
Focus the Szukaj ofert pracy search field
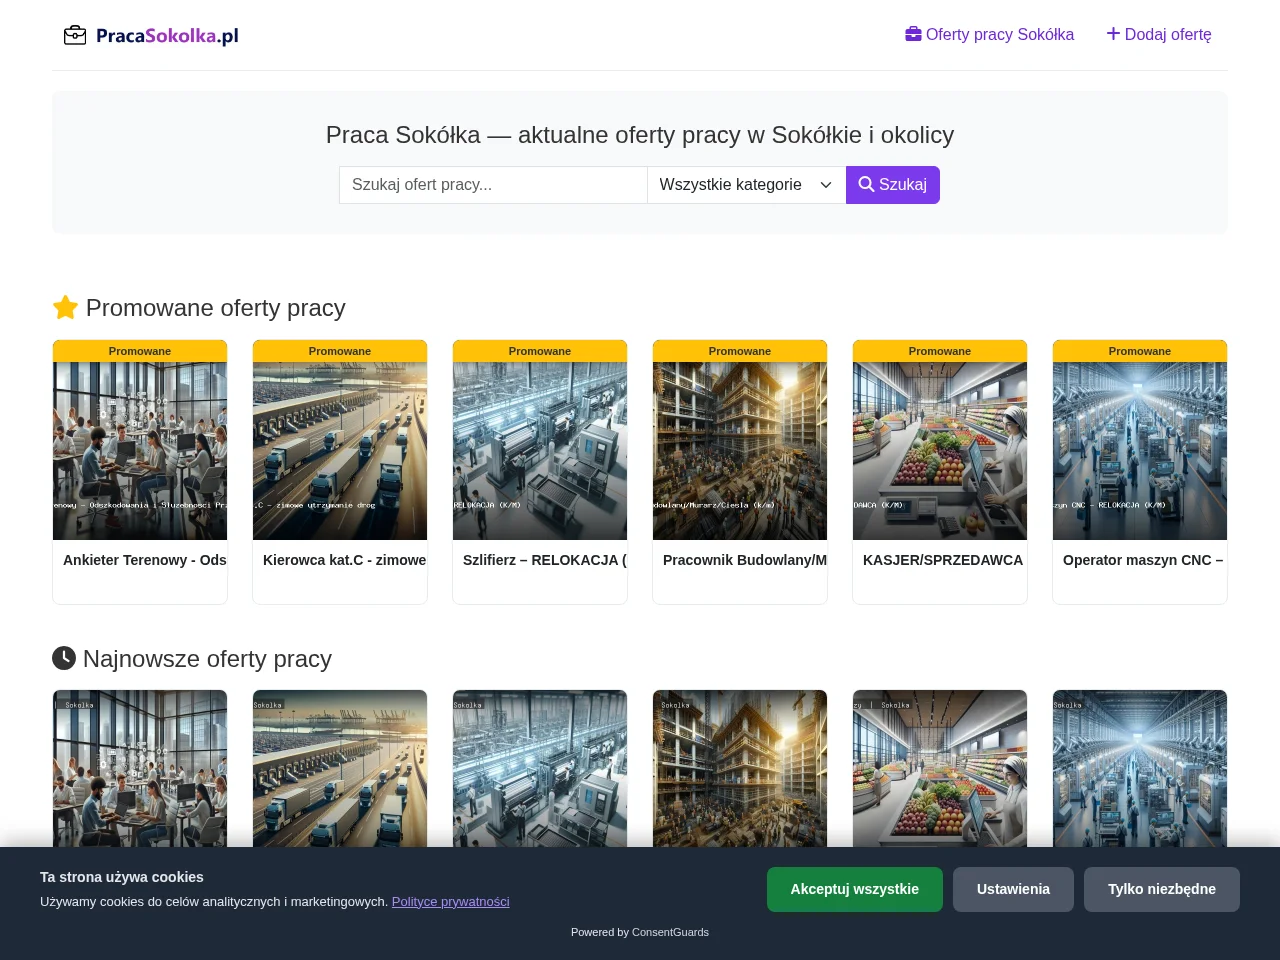493,185
